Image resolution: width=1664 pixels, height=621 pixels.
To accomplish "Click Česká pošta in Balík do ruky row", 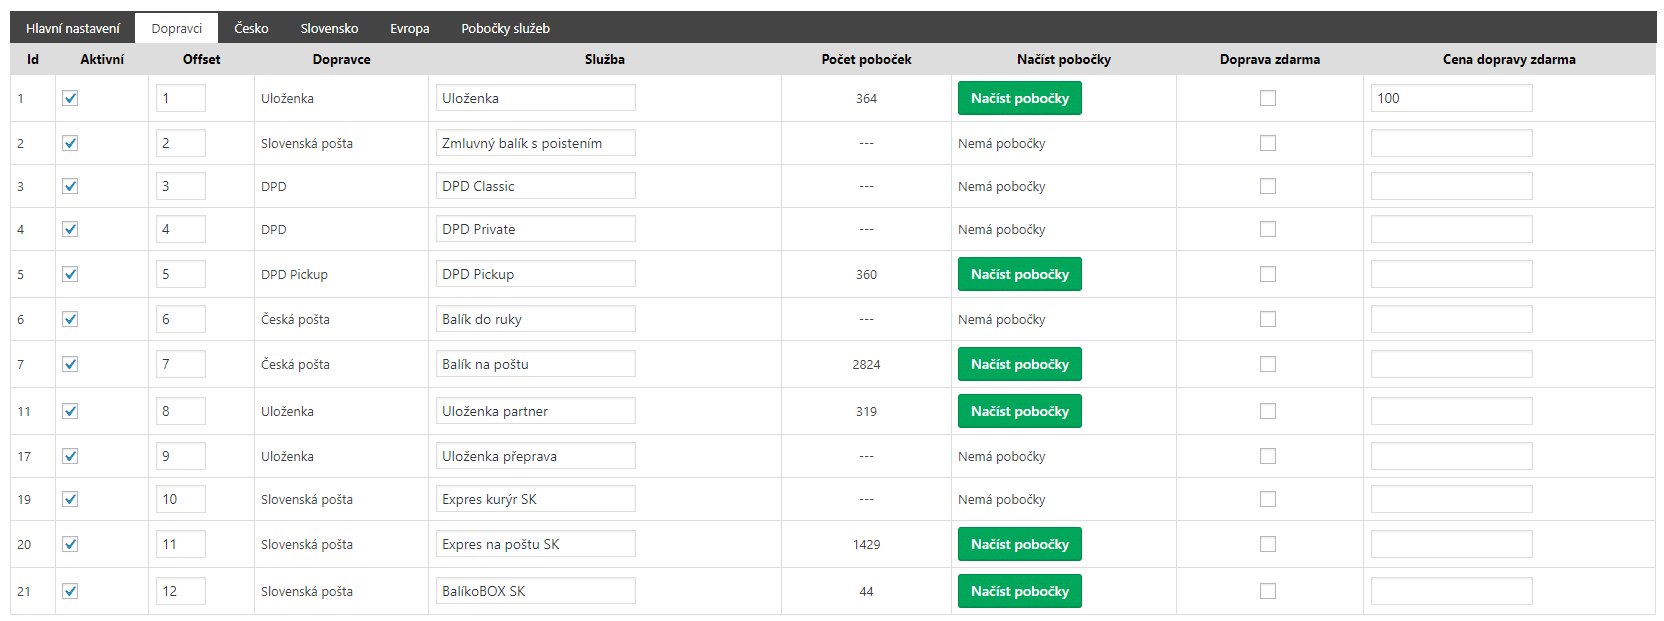I will tap(295, 319).
